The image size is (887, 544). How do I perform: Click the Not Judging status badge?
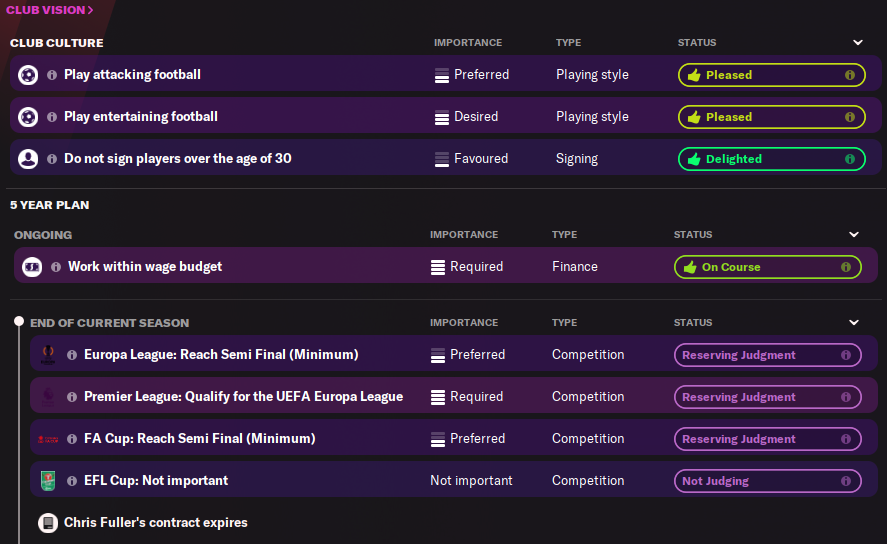point(766,481)
